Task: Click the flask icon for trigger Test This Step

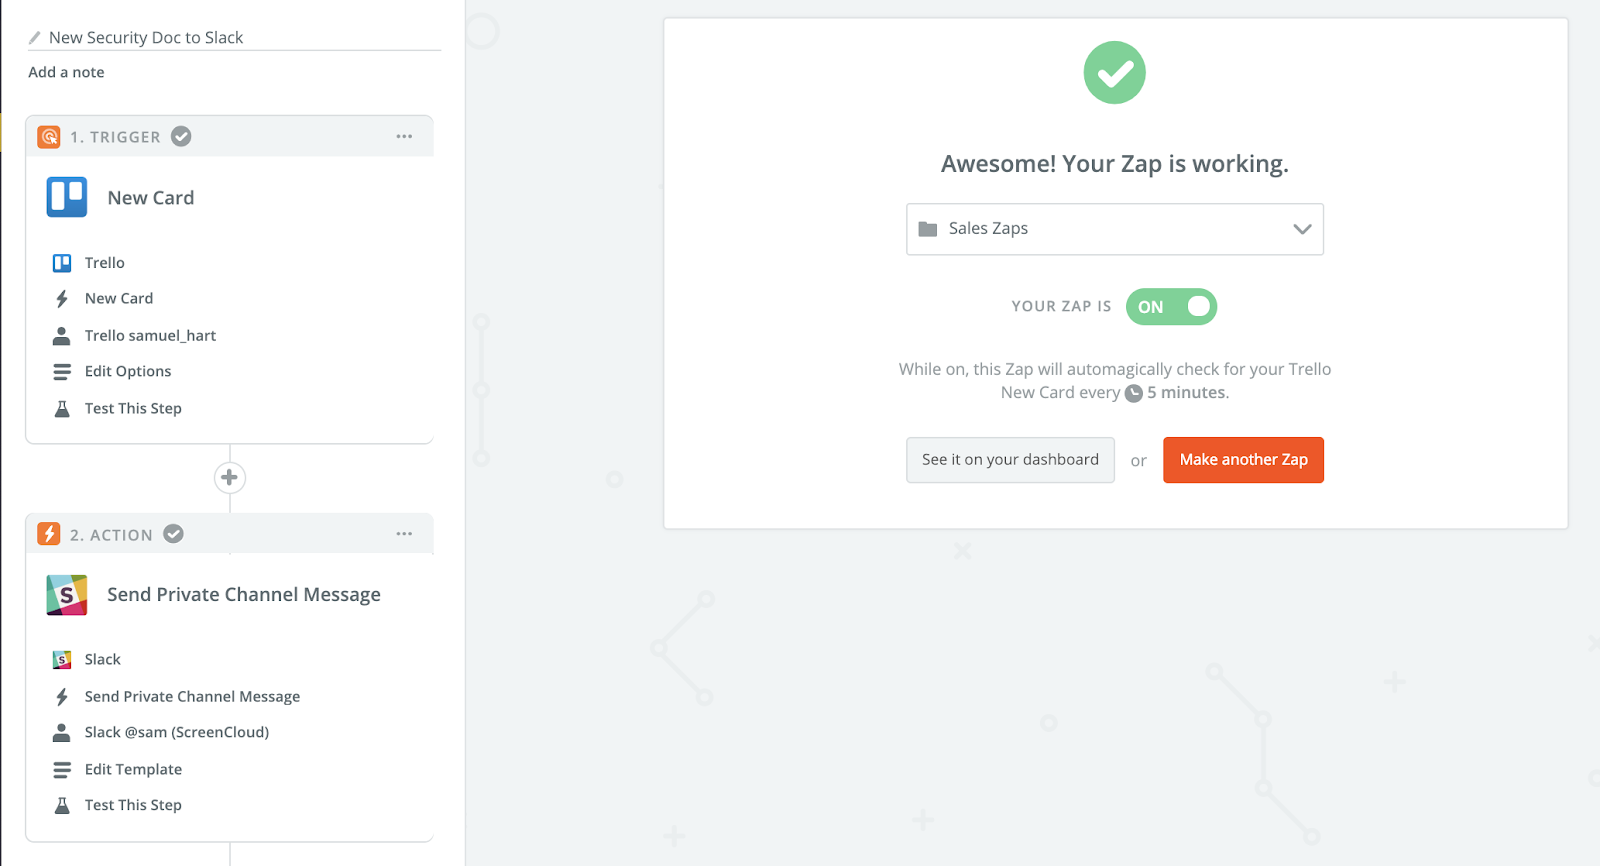Action: tap(62, 408)
